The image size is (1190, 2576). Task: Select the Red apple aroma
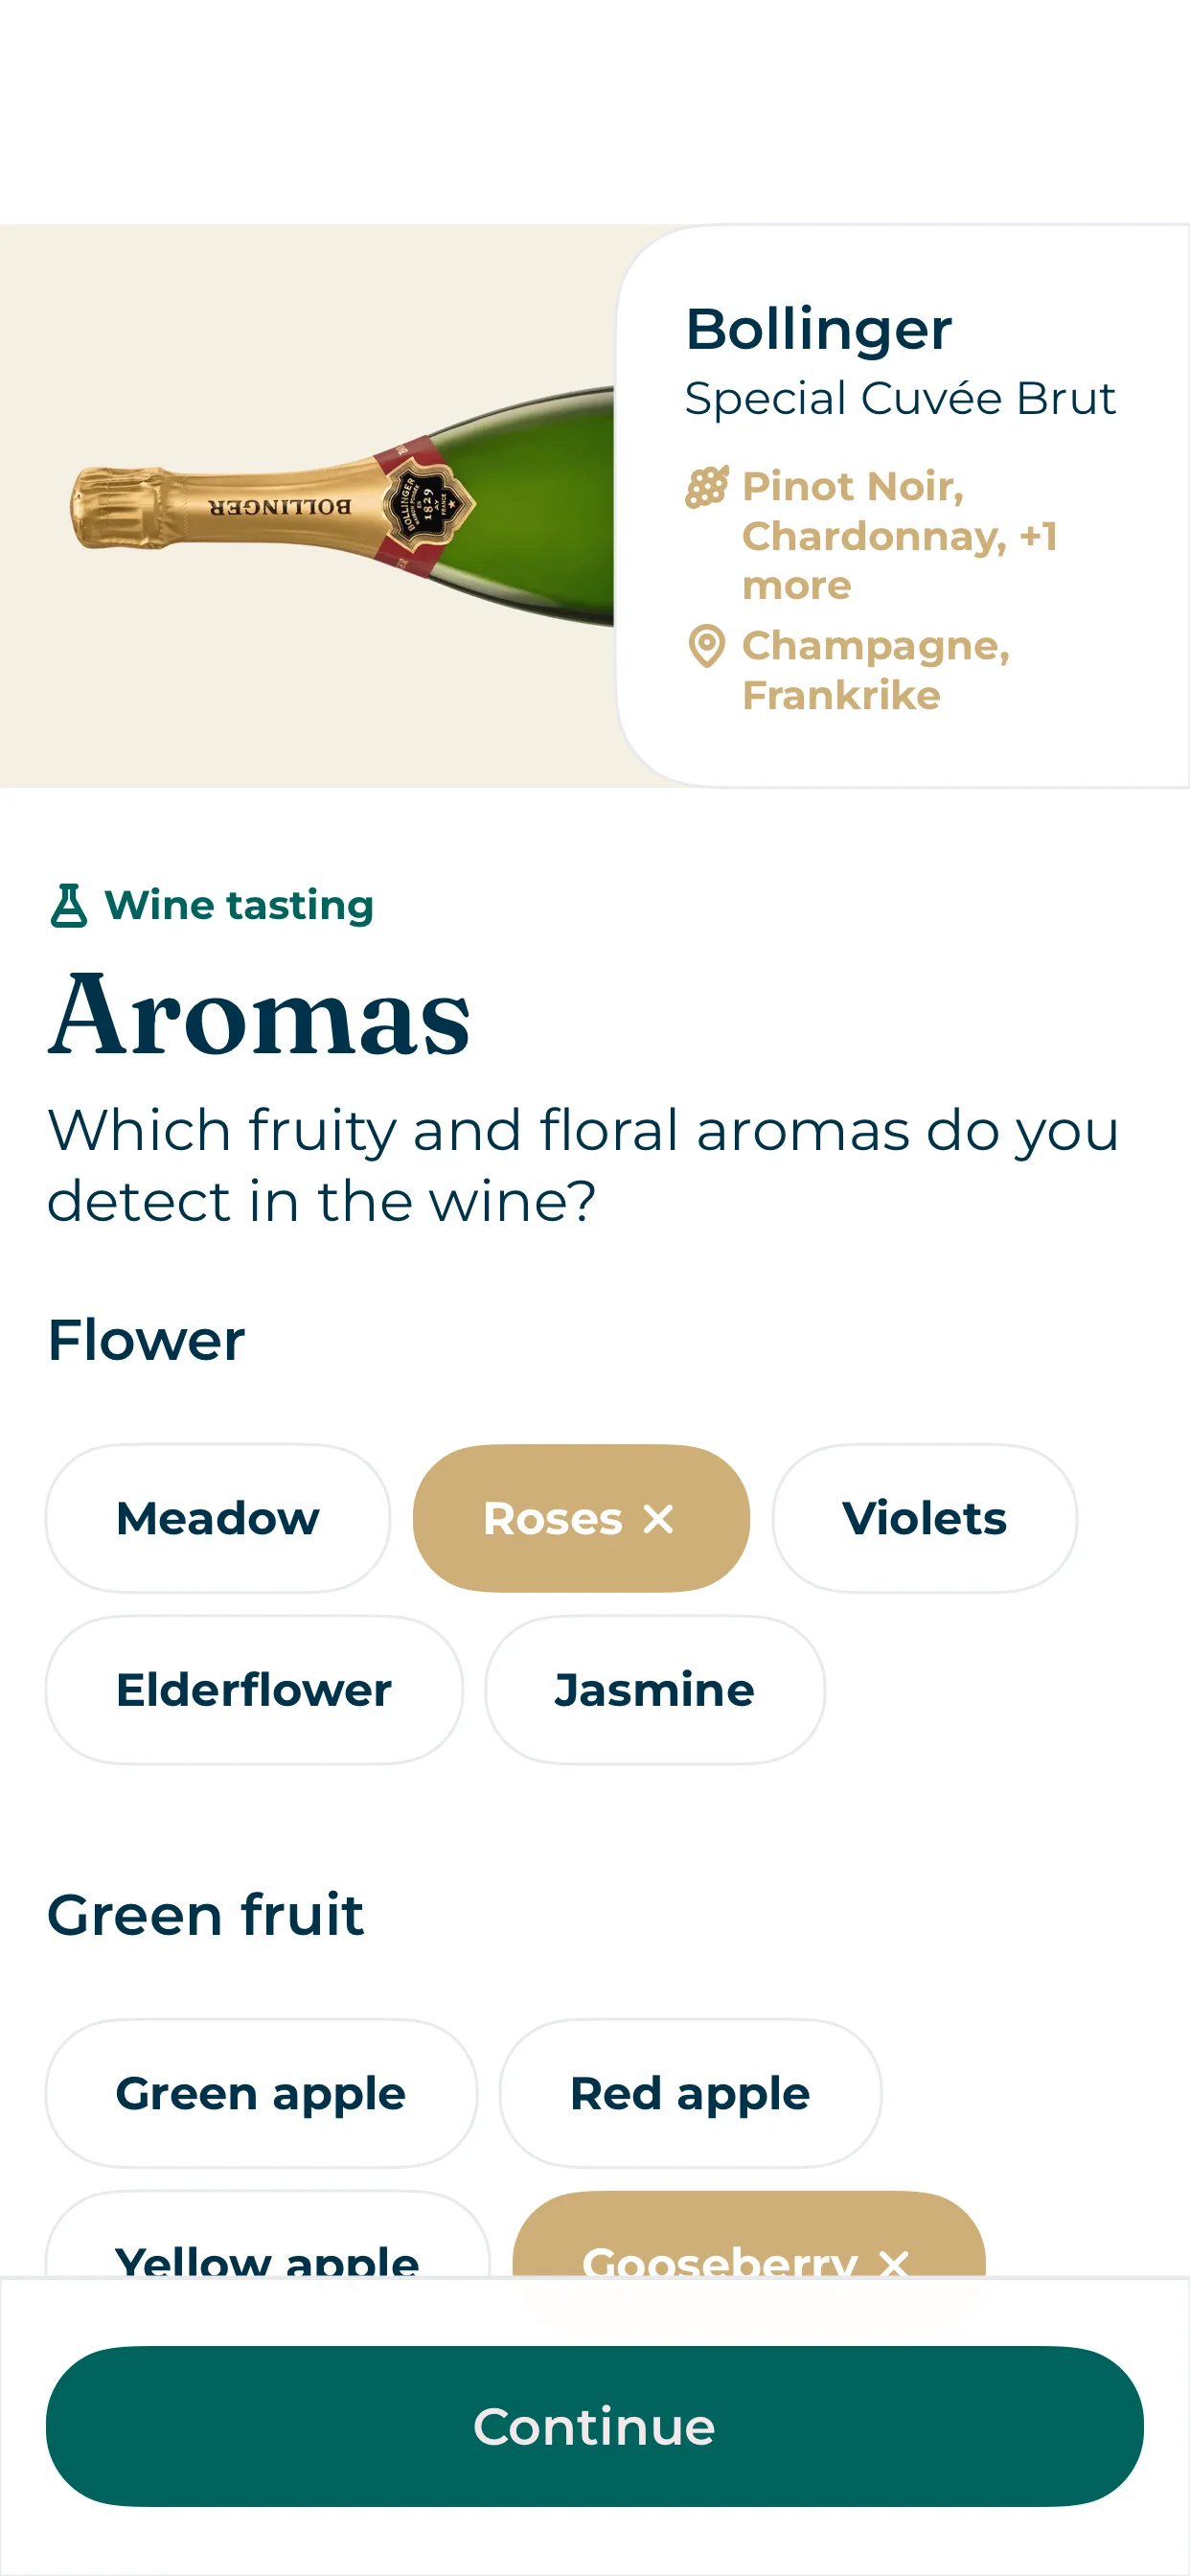pyautogui.click(x=688, y=2094)
